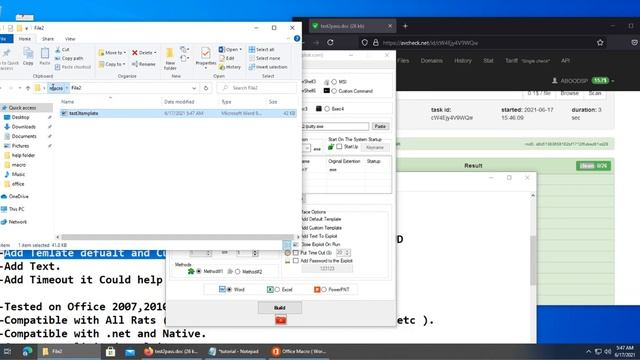This screenshot has height=360, width=640.
Task: Select the Custom Command radio option
Action: (x=334, y=91)
